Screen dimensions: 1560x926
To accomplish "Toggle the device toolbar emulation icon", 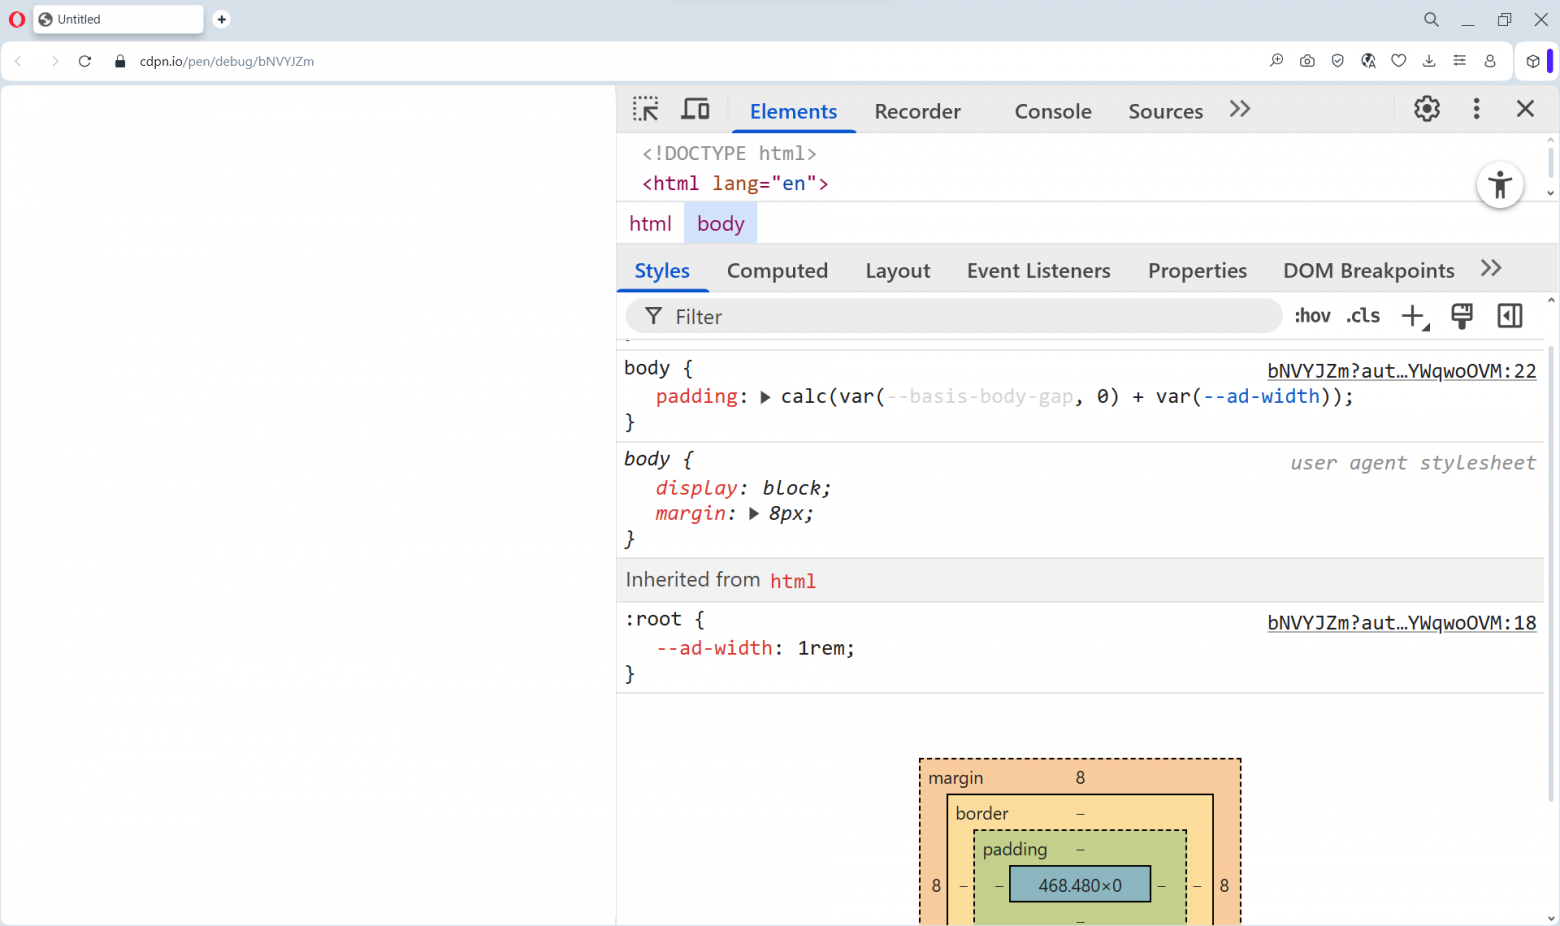I will click(x=695, y=109).
